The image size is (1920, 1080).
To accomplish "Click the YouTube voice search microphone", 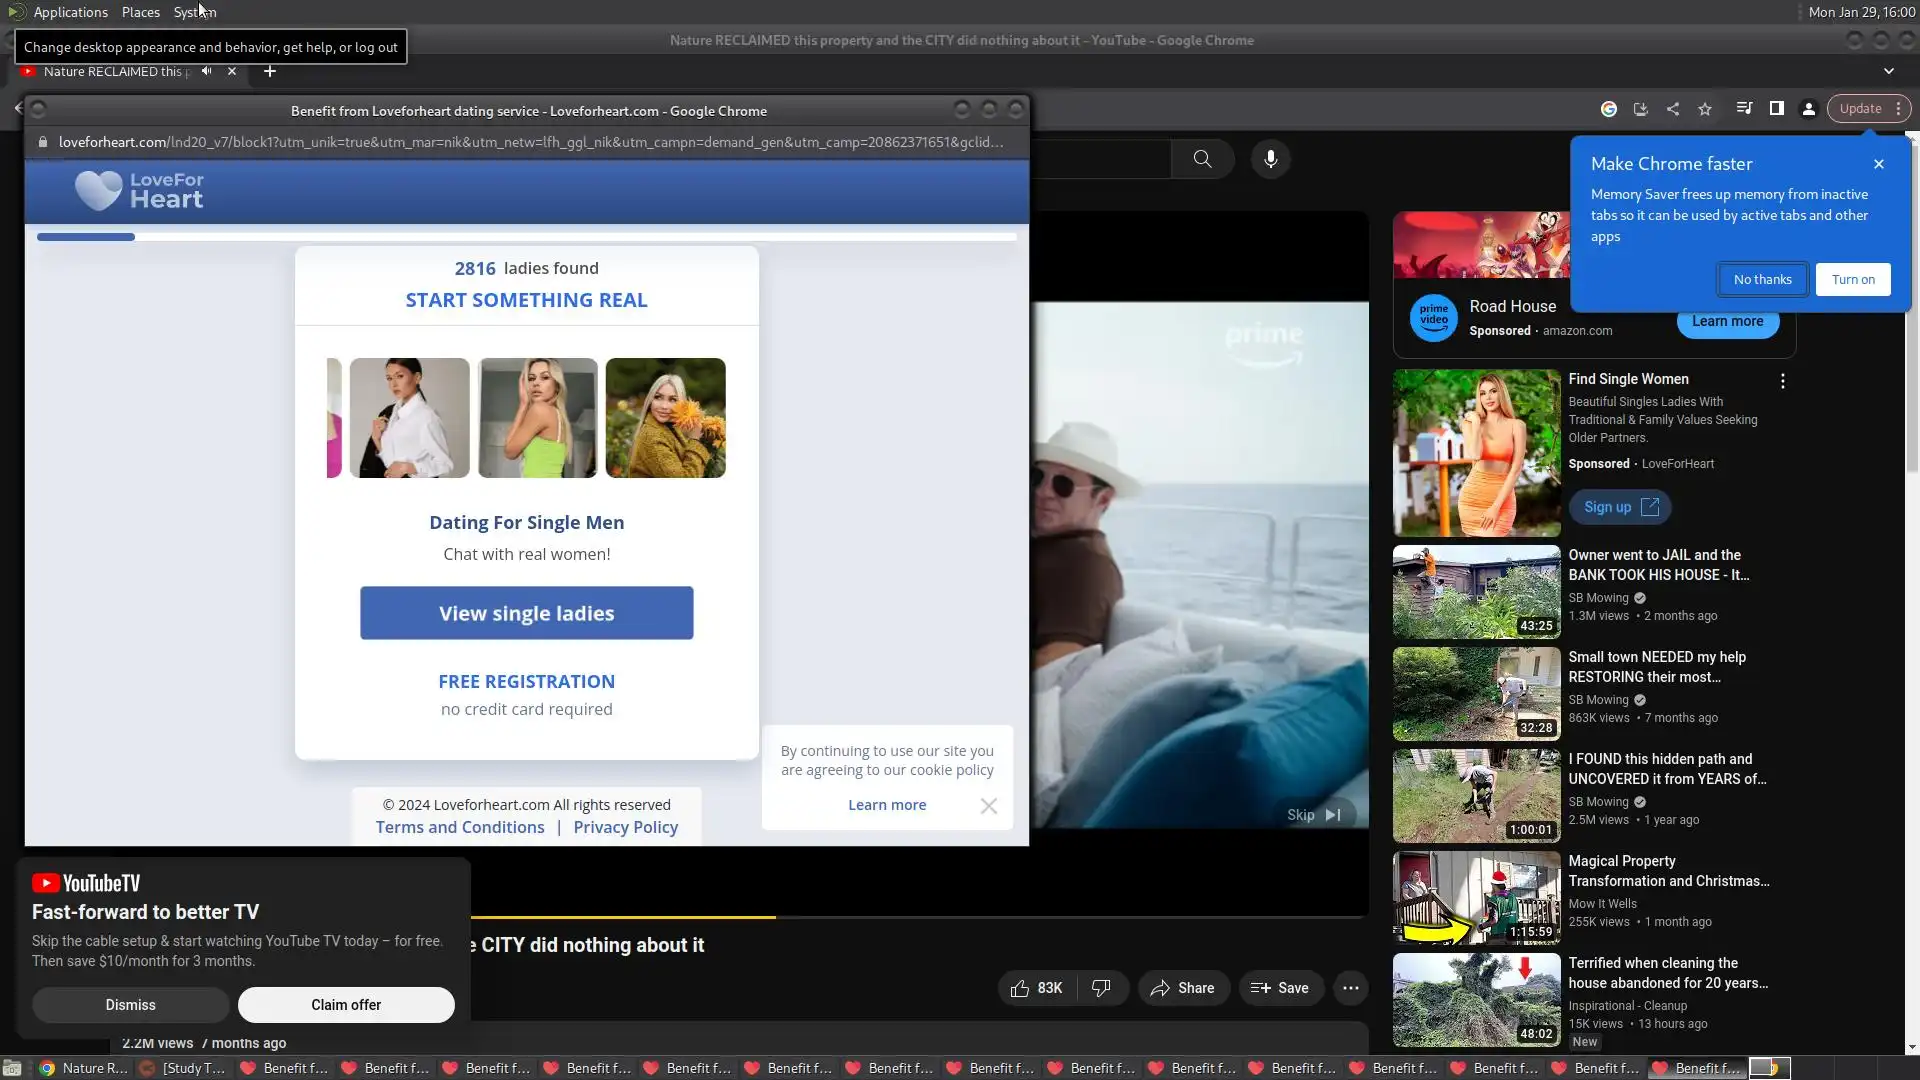I will coord(1271,159).
